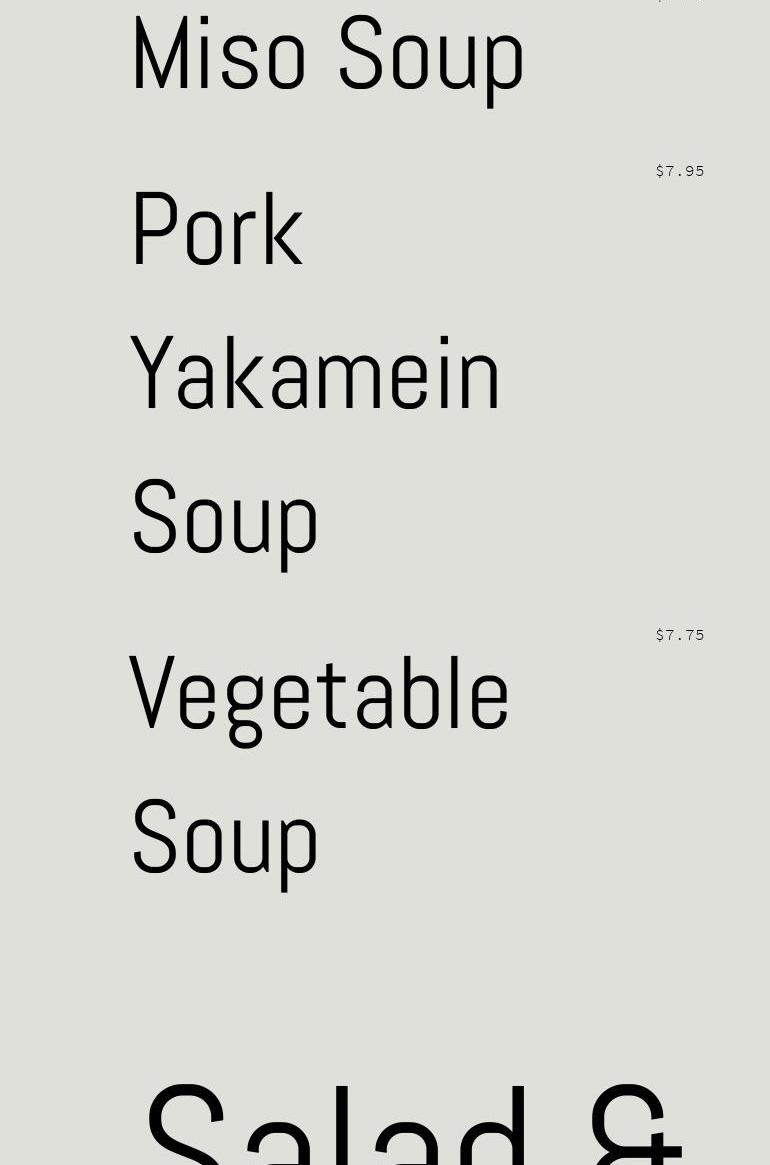Click the $7.75 price label
This screenshot has width=770, height=1165.
(680, 635)
